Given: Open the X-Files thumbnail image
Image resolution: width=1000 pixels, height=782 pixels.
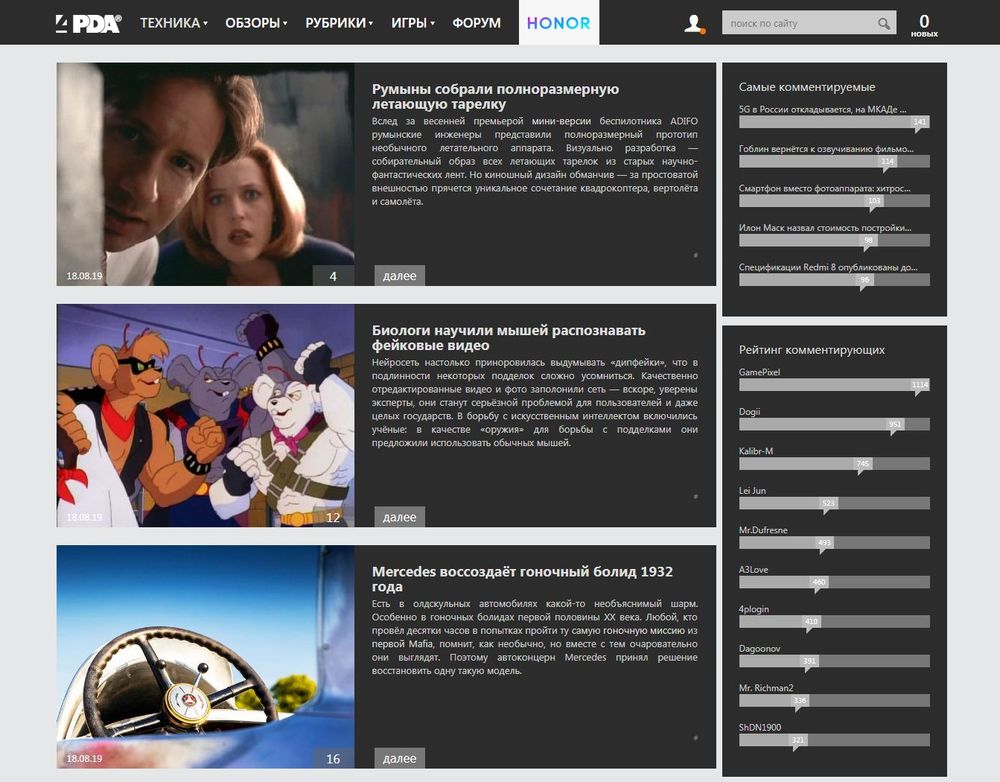Looking at the screenshot, I should pyautogui.click(x=205, y=173).
